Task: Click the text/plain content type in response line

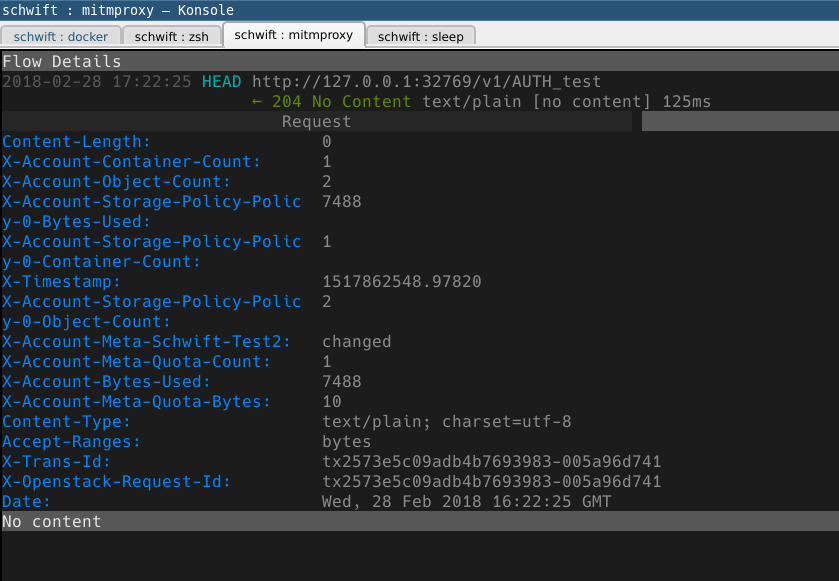Action: [x=471, y=102]
